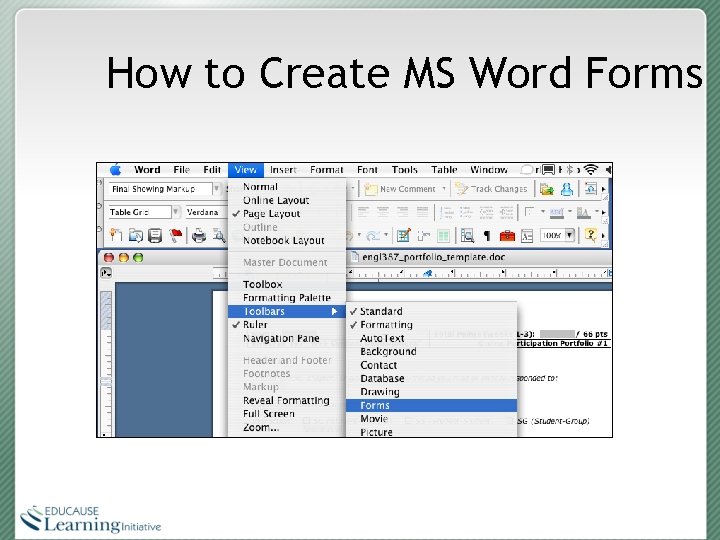Open the Table Grid style dropdown arrow

point(175,212)
